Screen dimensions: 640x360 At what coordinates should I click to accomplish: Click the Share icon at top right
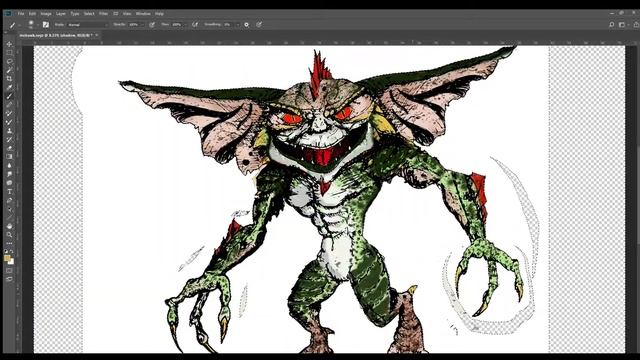coord(636,24)
